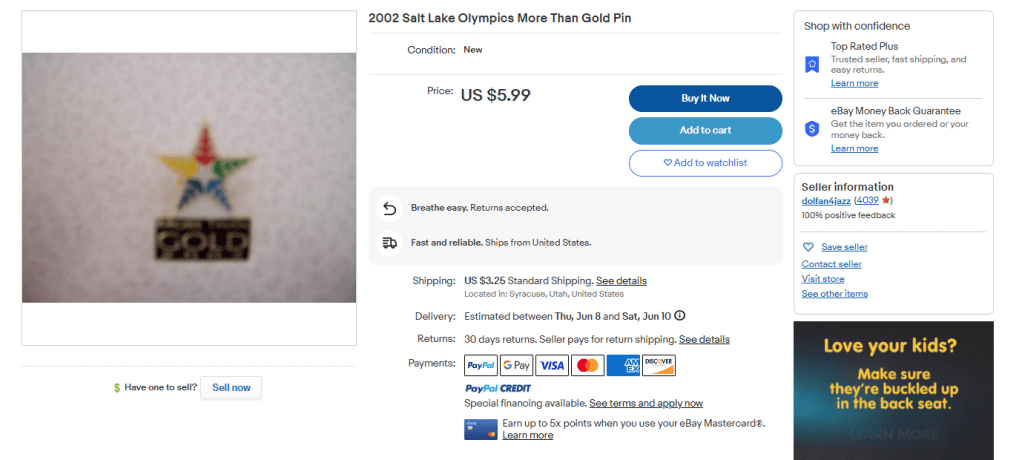Click the seat belt ad banner
This screenshot has height=460, width=1022.
tap(893, 390)
